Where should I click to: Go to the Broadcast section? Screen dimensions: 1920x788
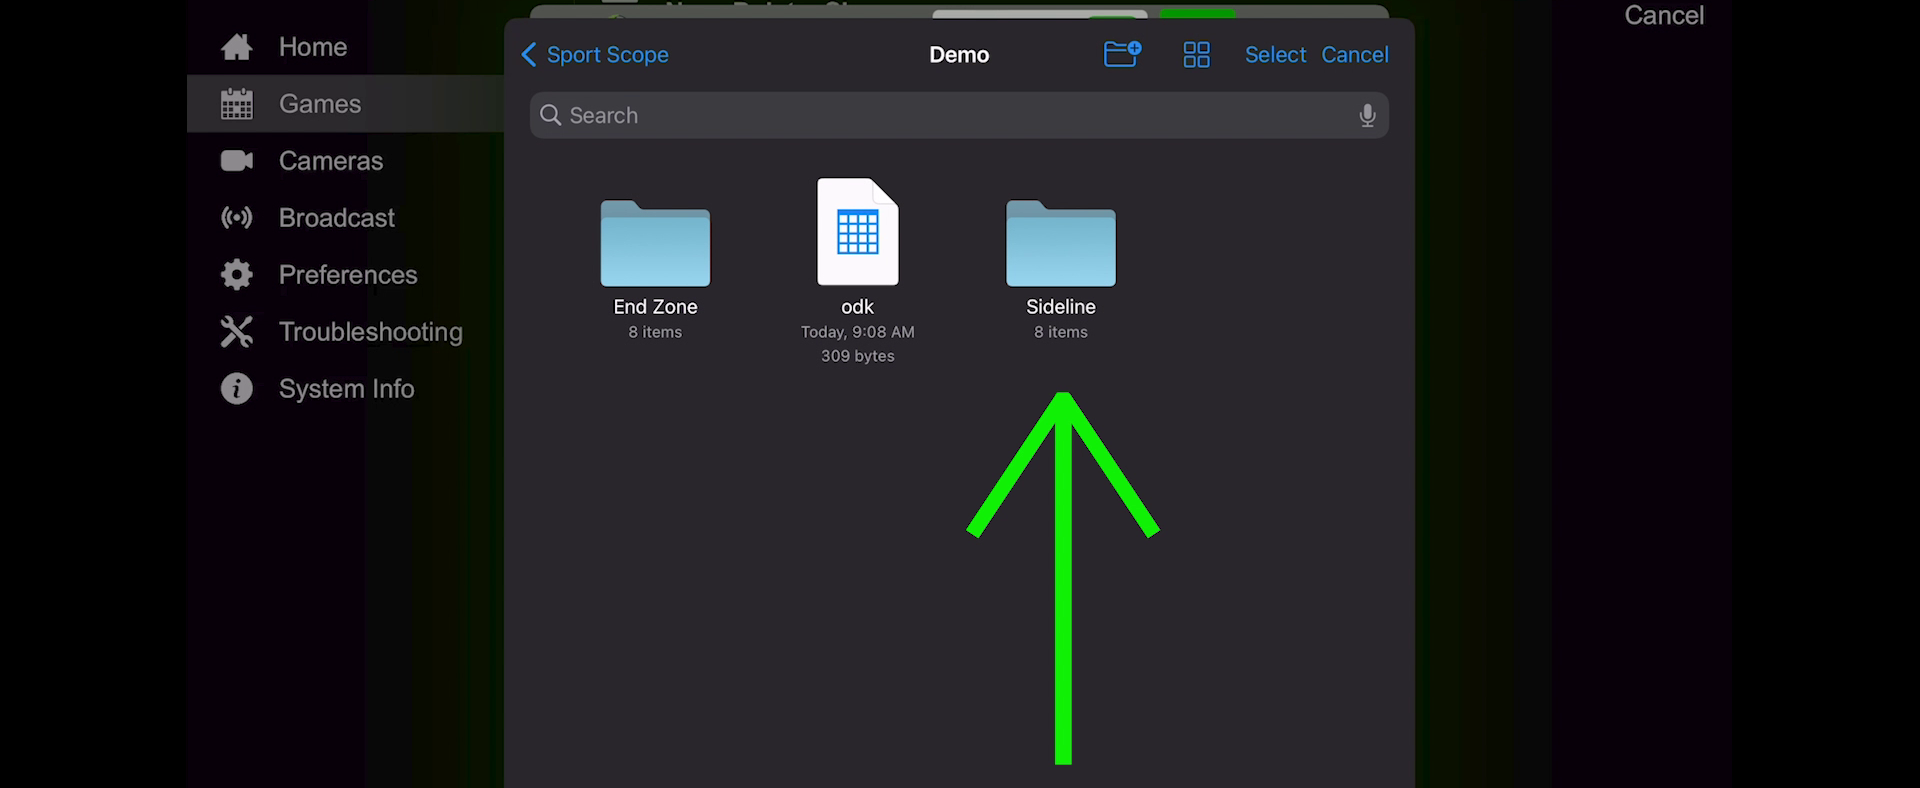345,218
